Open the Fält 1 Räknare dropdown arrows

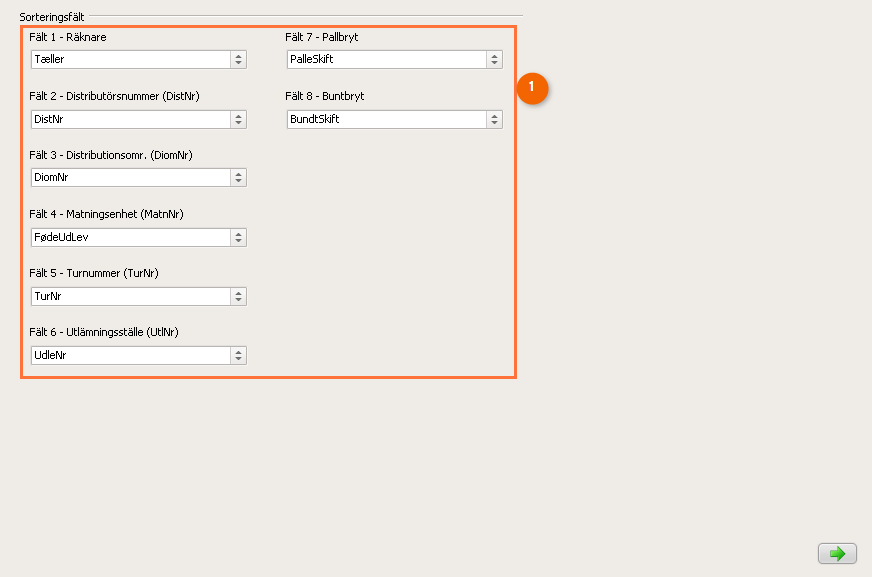tap(239, 59)
